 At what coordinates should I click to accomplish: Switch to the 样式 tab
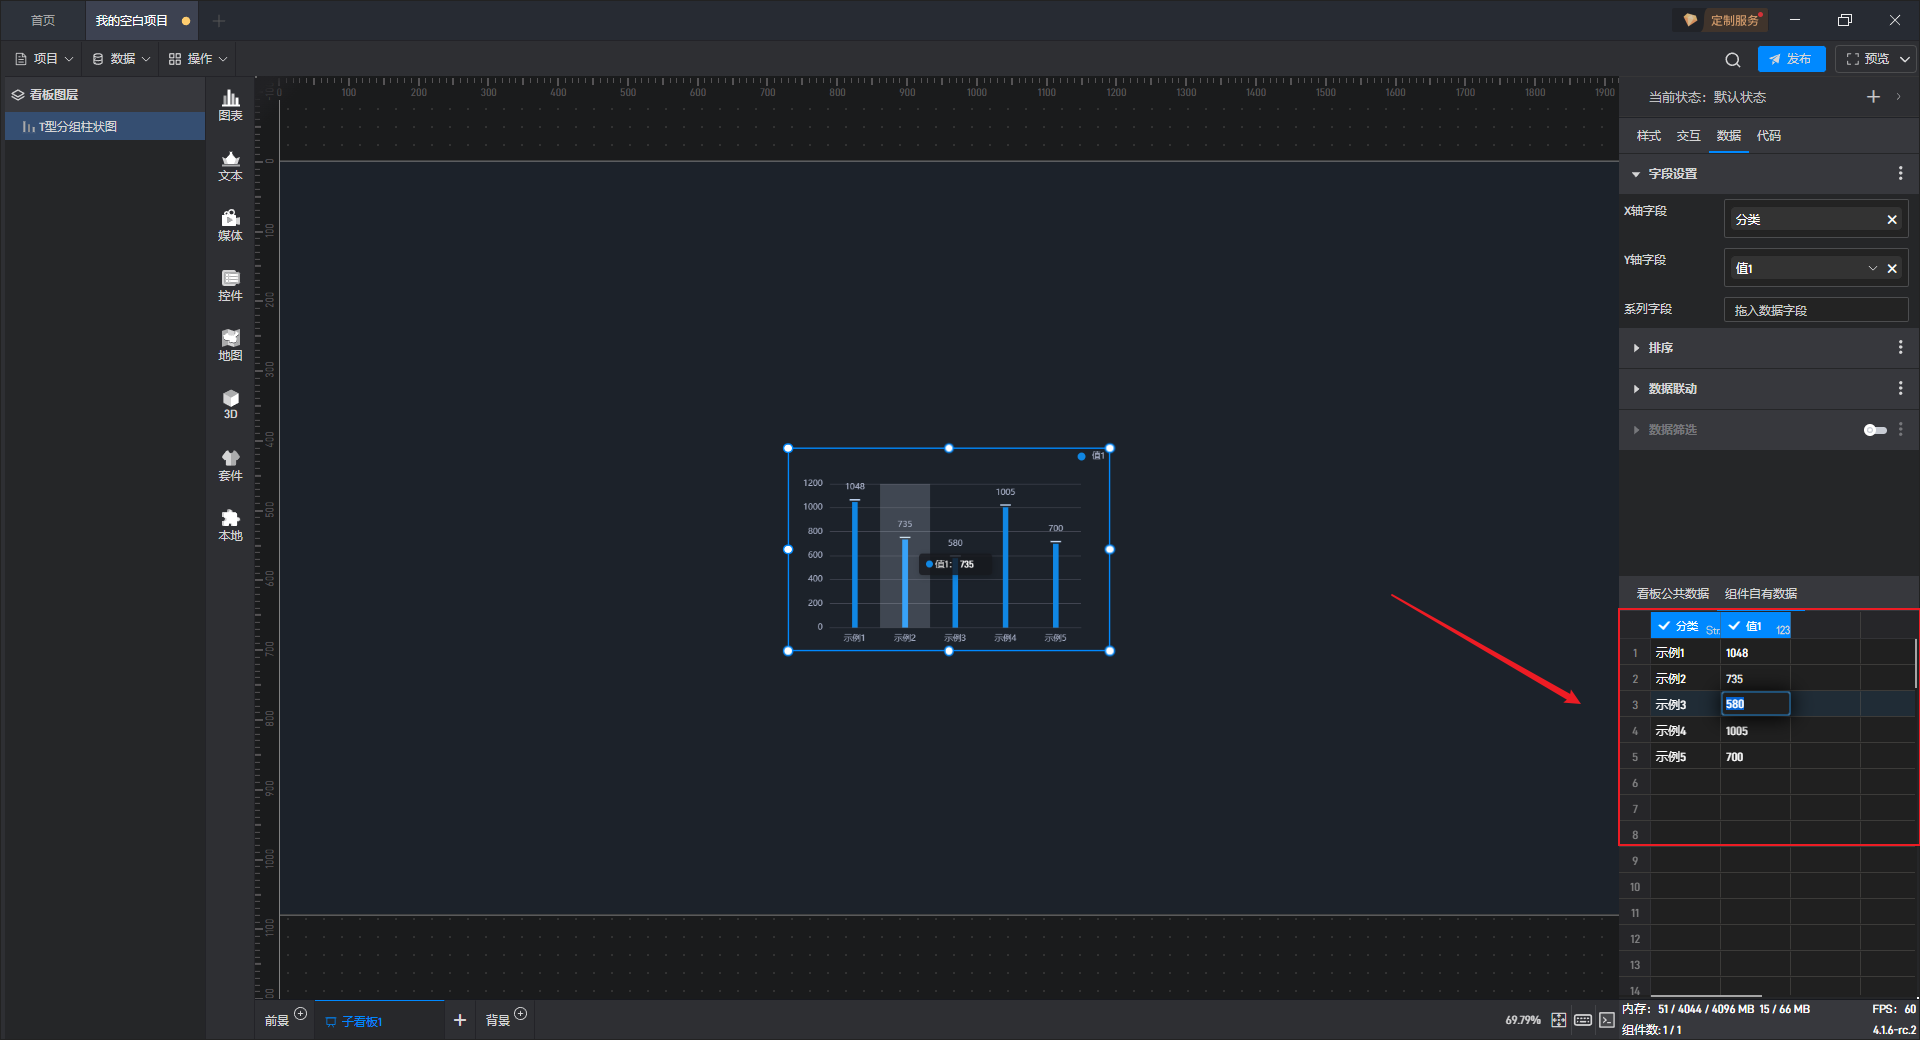pyautogui.click(x=1648, y=136)
